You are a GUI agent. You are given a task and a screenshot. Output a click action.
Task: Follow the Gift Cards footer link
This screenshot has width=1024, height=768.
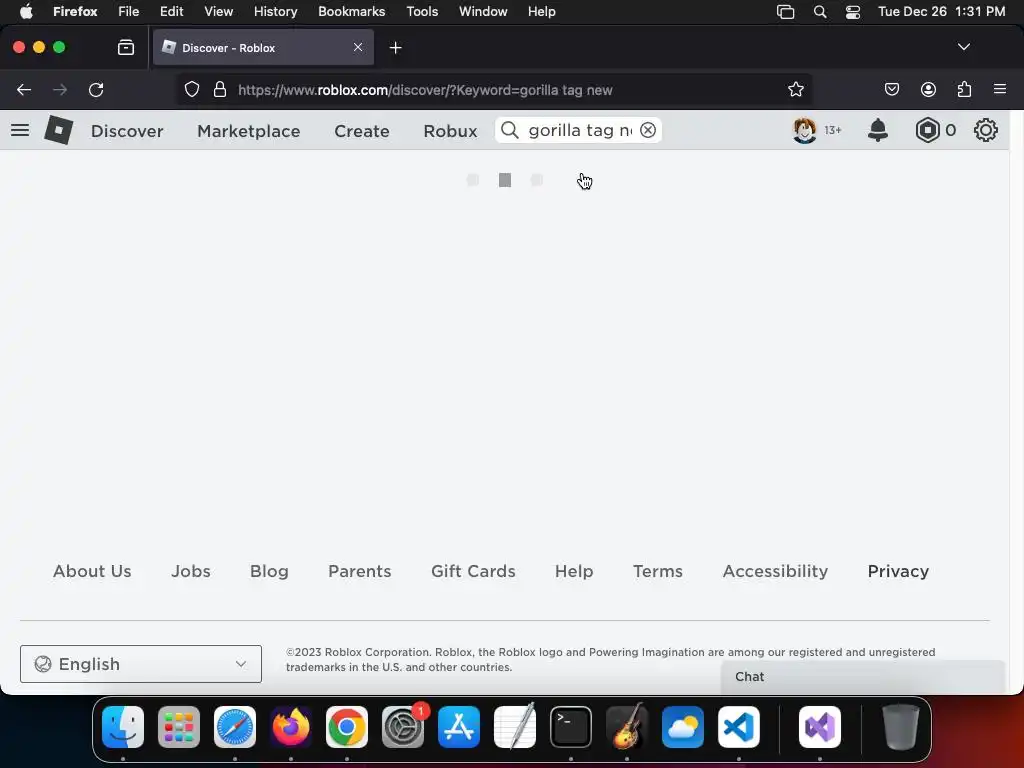tap(473, 571)
